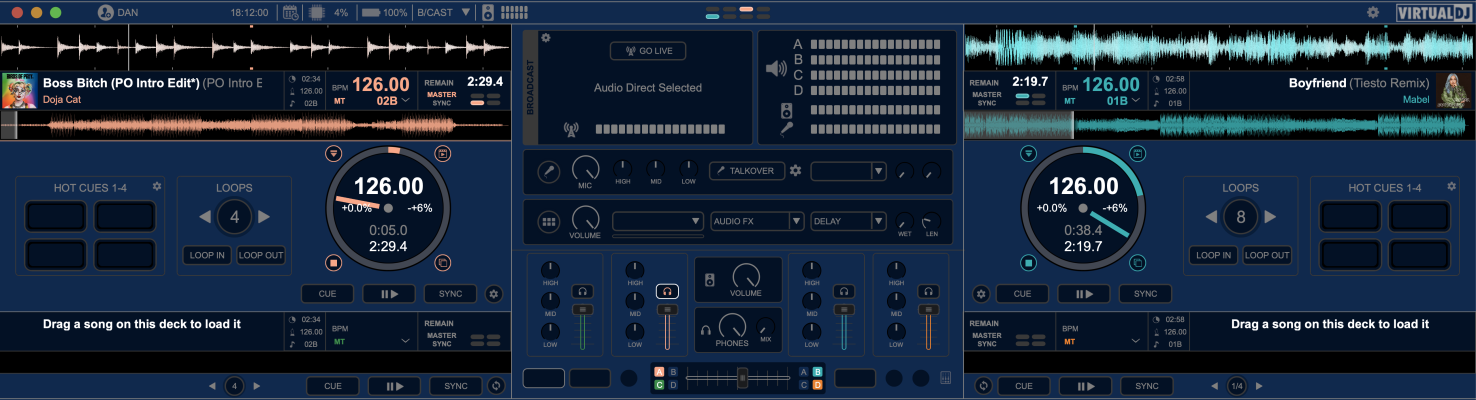
Task: Click CUE on the left main deck
Action: (327, 294)
